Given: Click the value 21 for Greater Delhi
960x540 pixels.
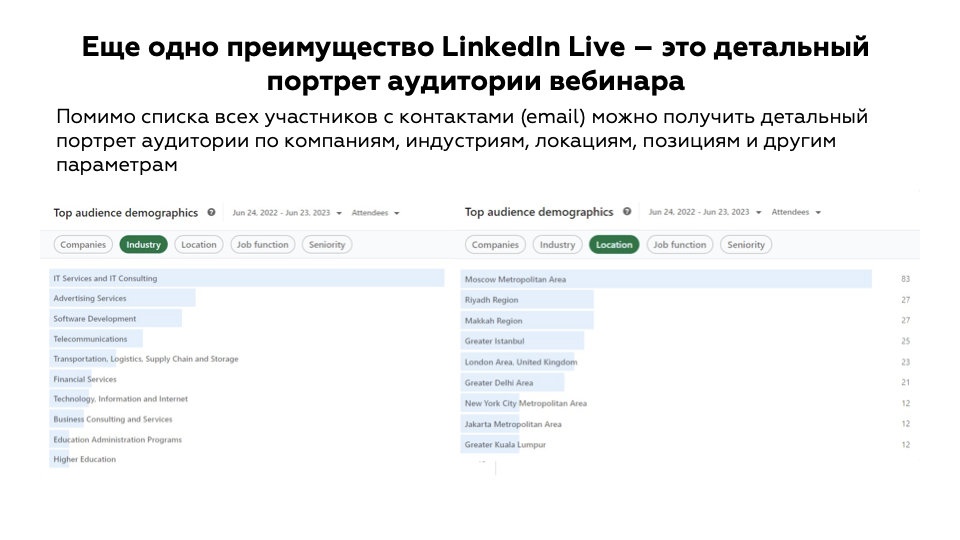Looking at the screenshot, I should 906,382.
